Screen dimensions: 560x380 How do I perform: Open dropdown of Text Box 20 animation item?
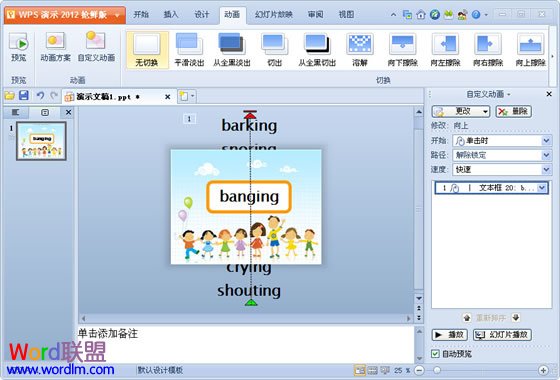pyautogui.click(x=542, y=188)
